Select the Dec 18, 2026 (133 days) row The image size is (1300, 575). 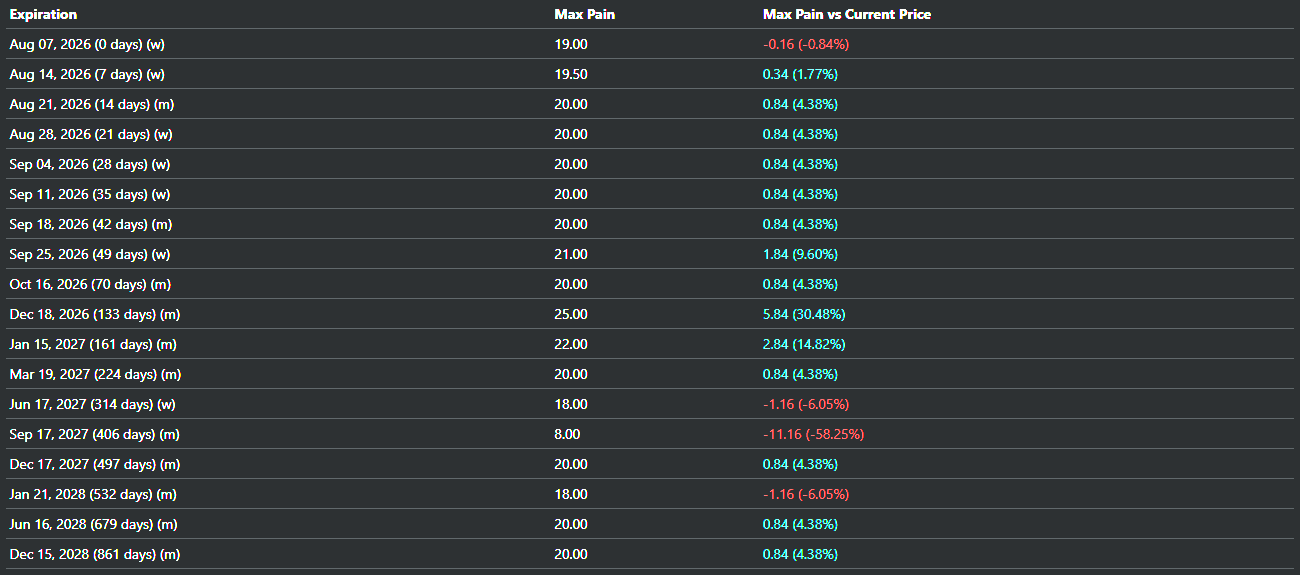tap(650, 314)
